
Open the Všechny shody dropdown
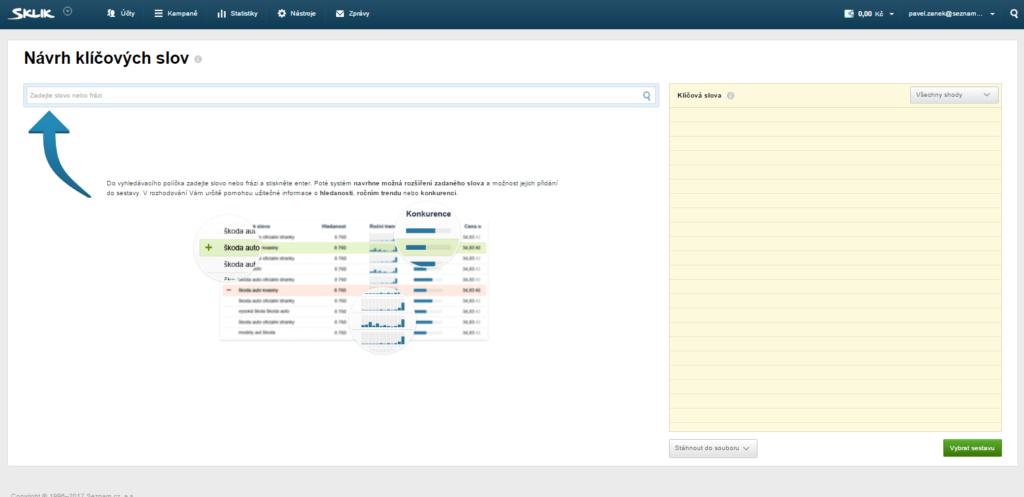[954, 94]
